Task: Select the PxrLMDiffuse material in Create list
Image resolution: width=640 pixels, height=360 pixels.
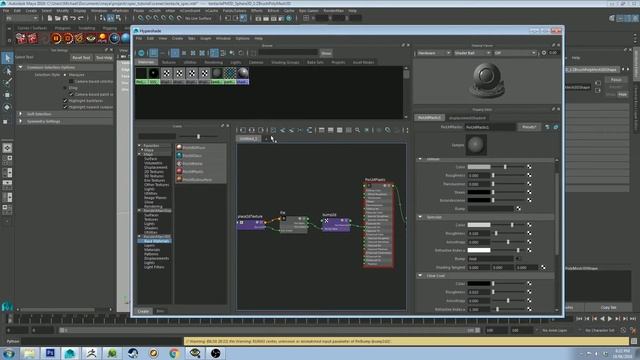Action: click(201, 147)
